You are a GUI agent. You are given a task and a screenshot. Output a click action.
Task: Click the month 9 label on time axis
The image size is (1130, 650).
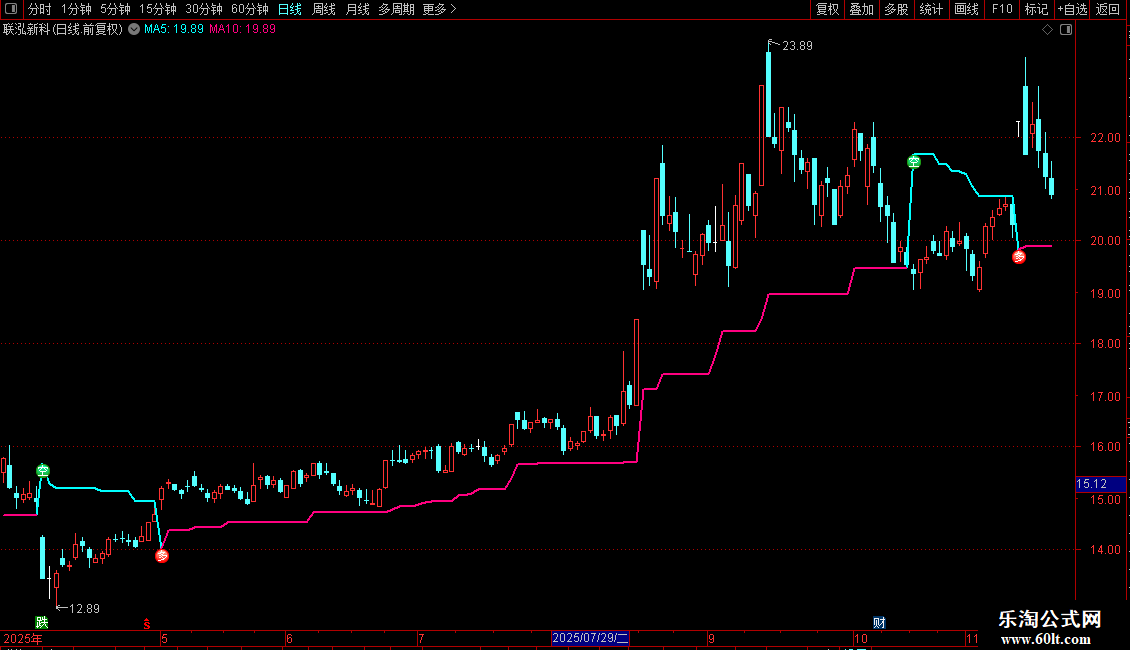coord(711,638)
